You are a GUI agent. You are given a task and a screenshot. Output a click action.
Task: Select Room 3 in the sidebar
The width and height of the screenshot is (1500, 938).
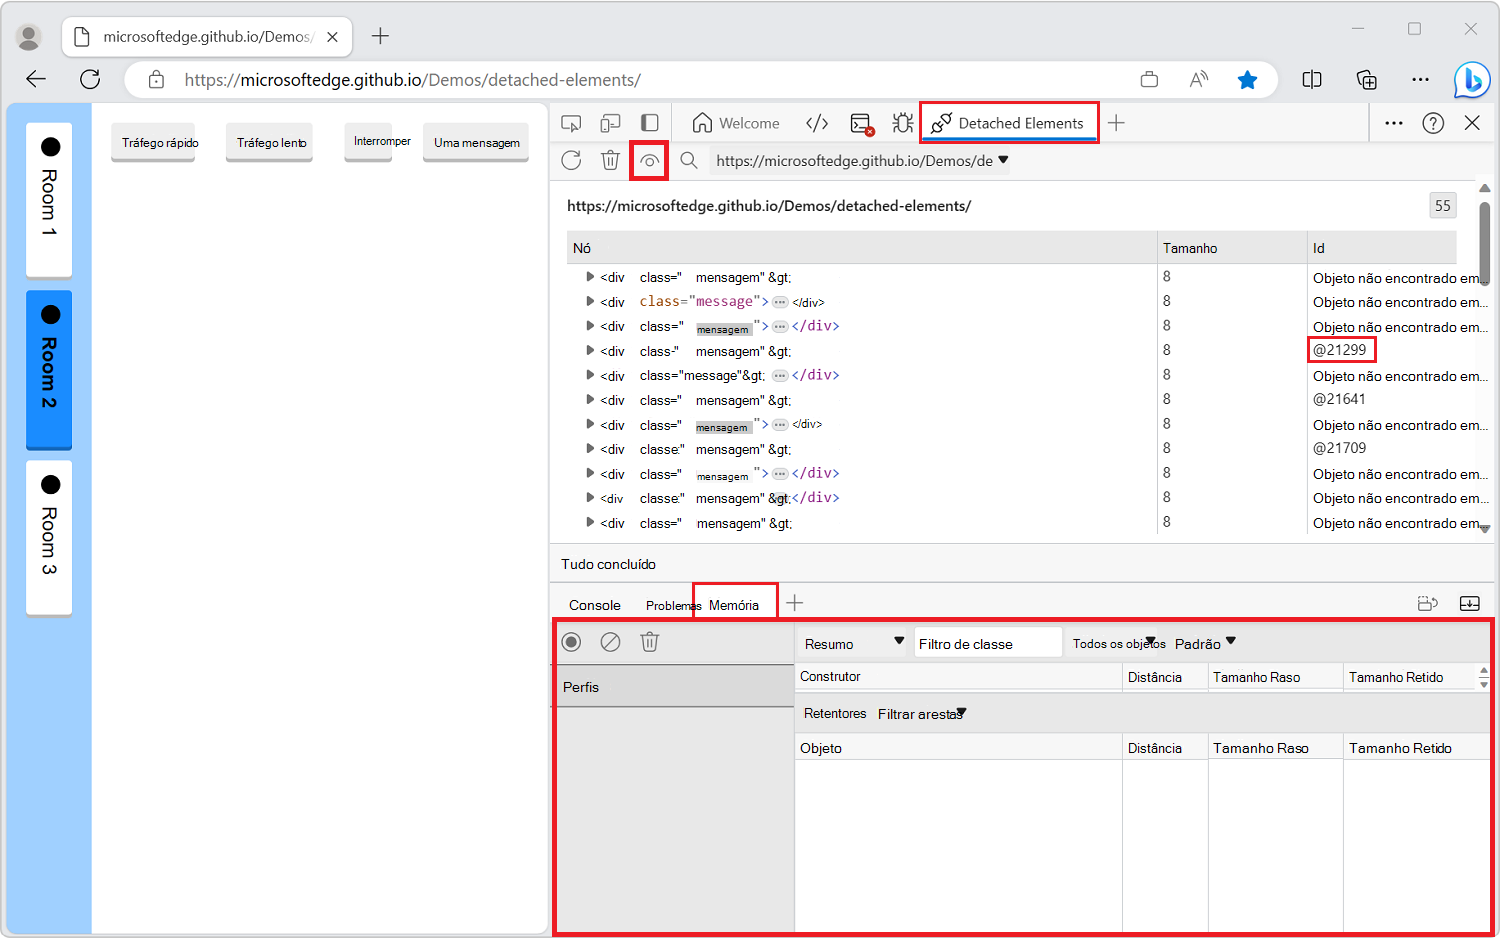coord(49,537)
